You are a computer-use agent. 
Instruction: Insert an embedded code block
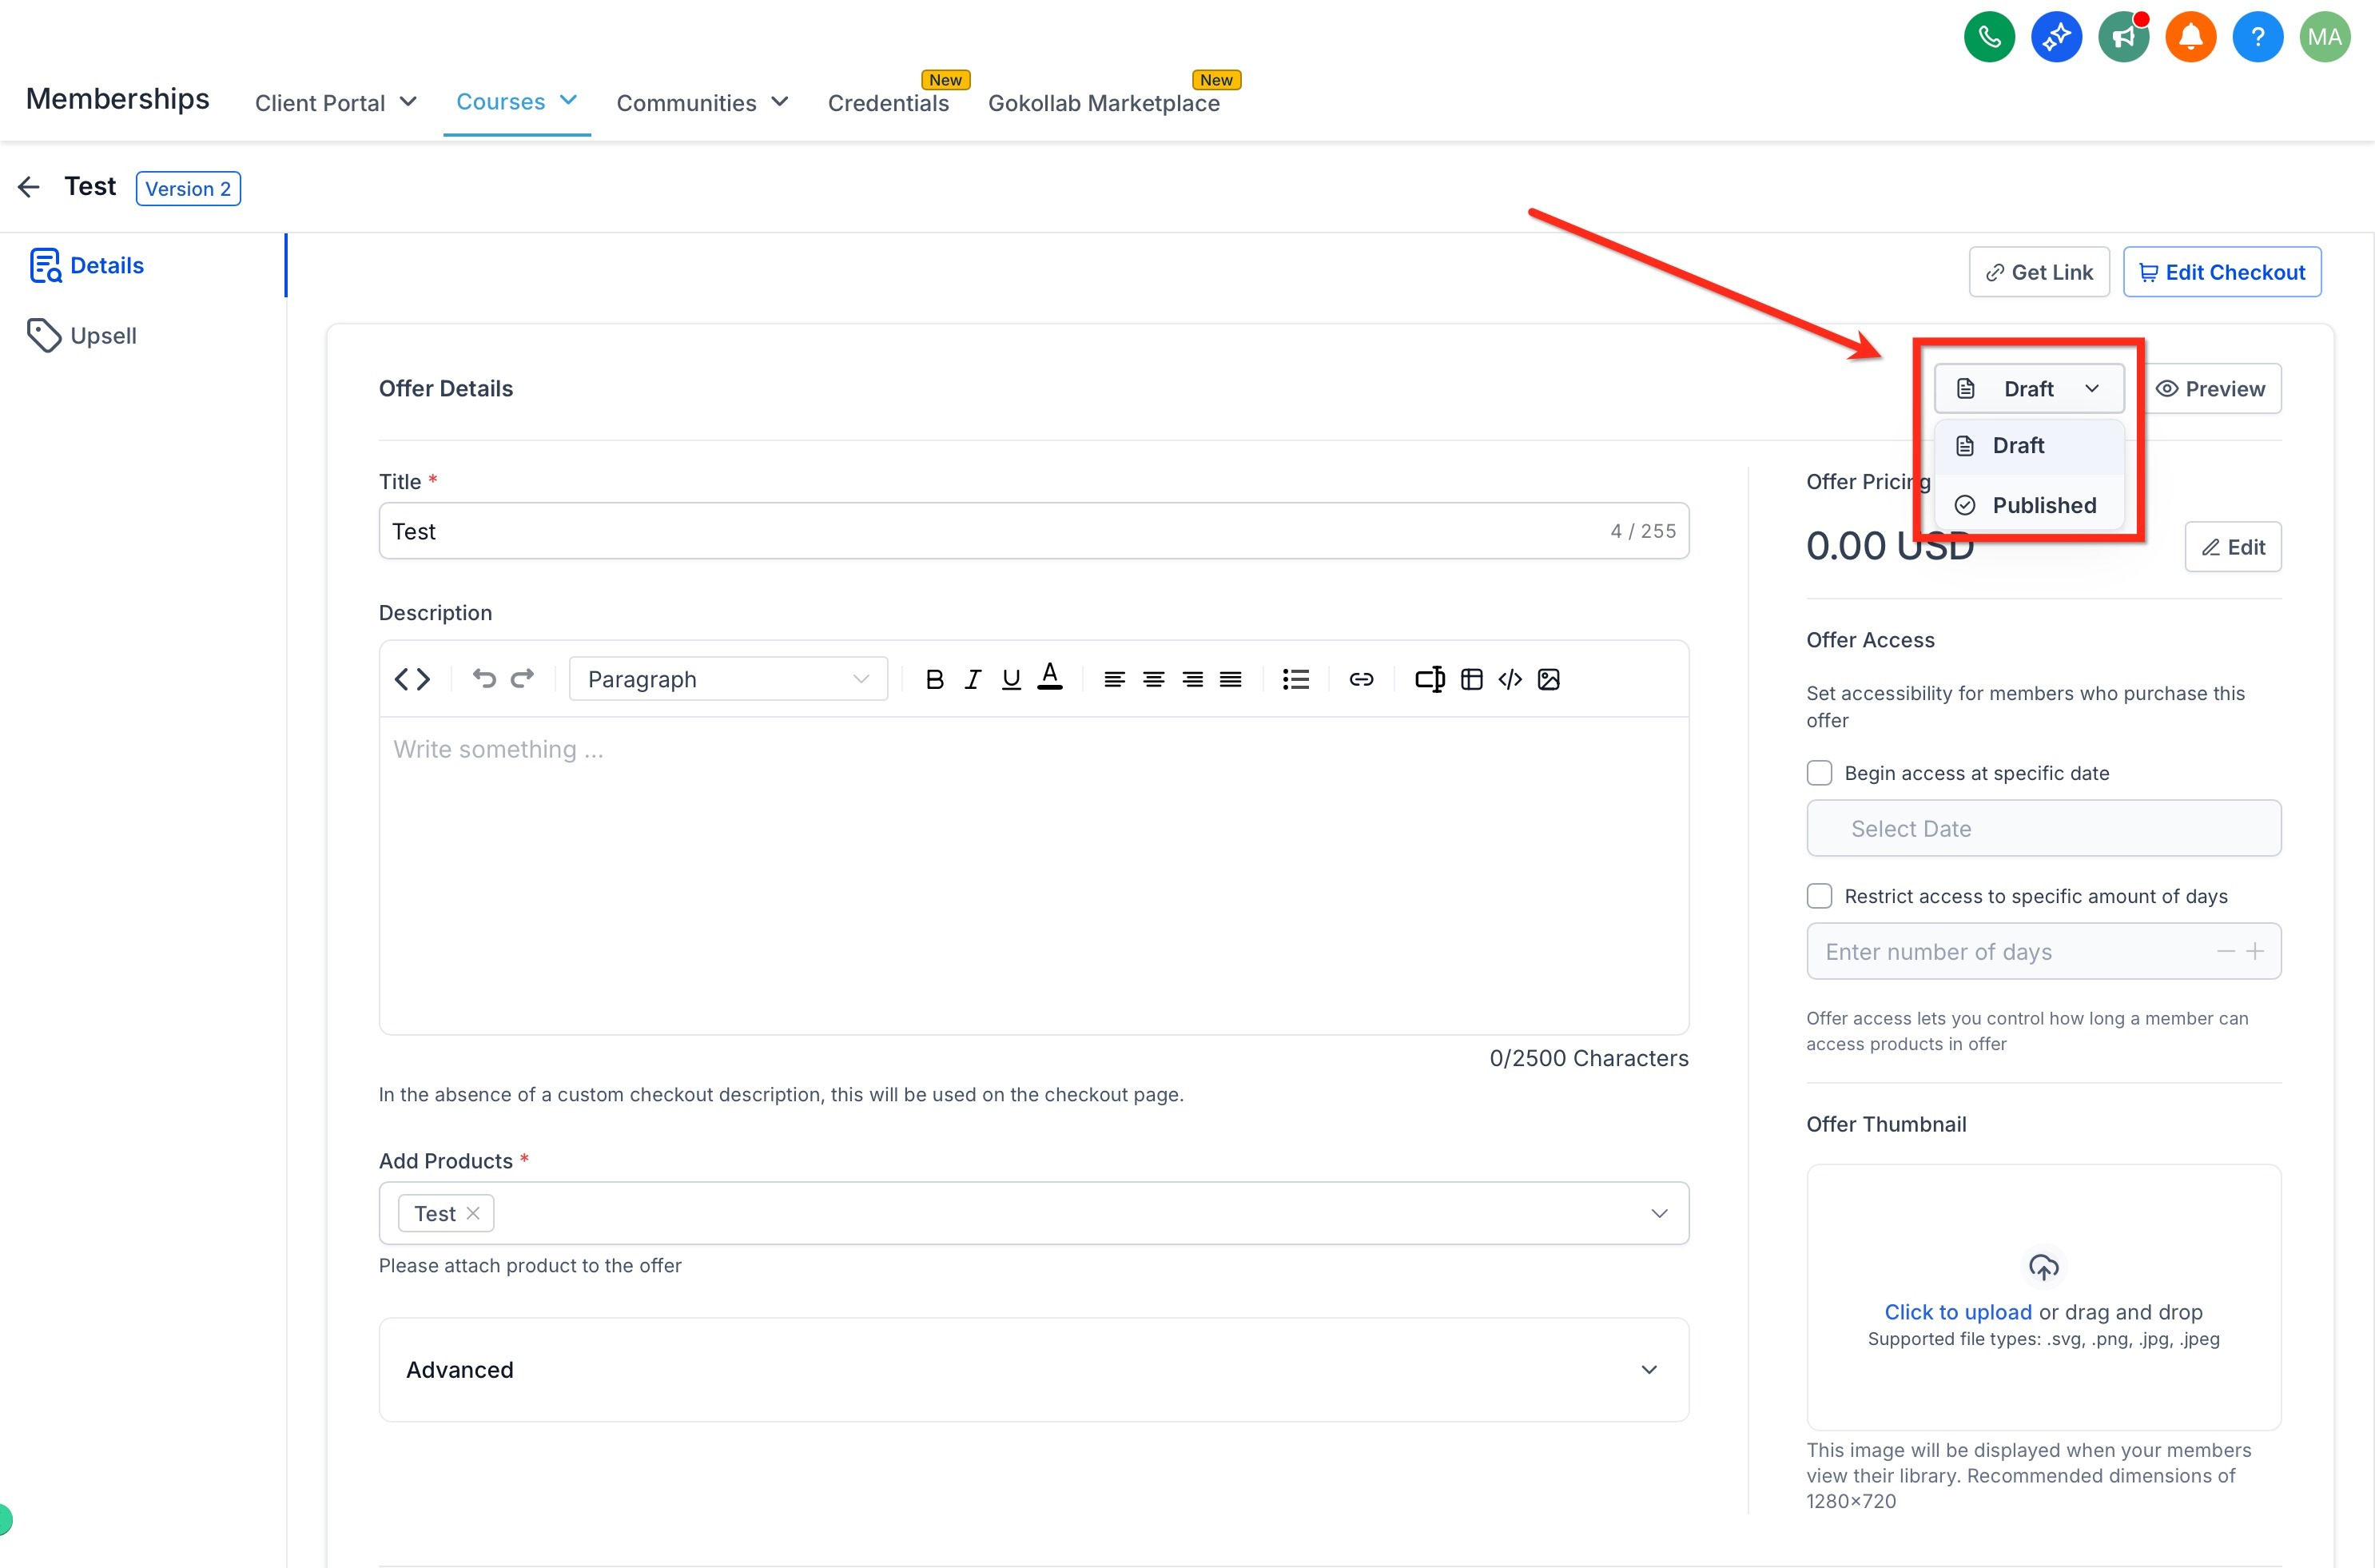pos(1510,679)
